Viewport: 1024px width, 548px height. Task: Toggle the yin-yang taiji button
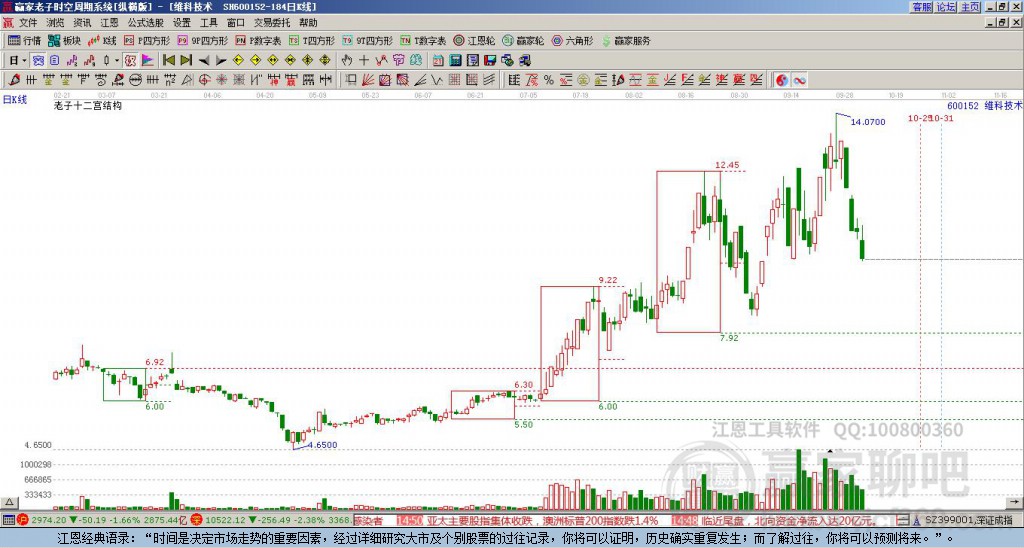[x=782, y=80]
